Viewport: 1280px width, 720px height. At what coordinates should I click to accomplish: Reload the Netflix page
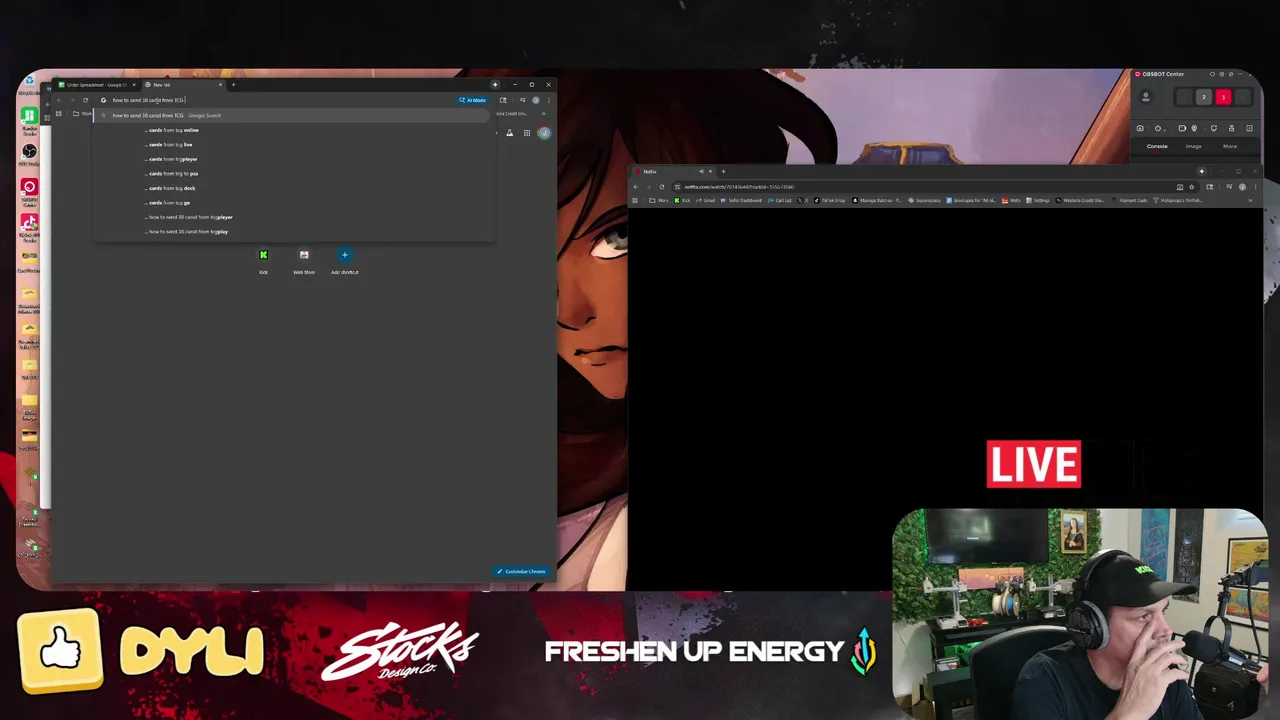(x=661, y=187)
